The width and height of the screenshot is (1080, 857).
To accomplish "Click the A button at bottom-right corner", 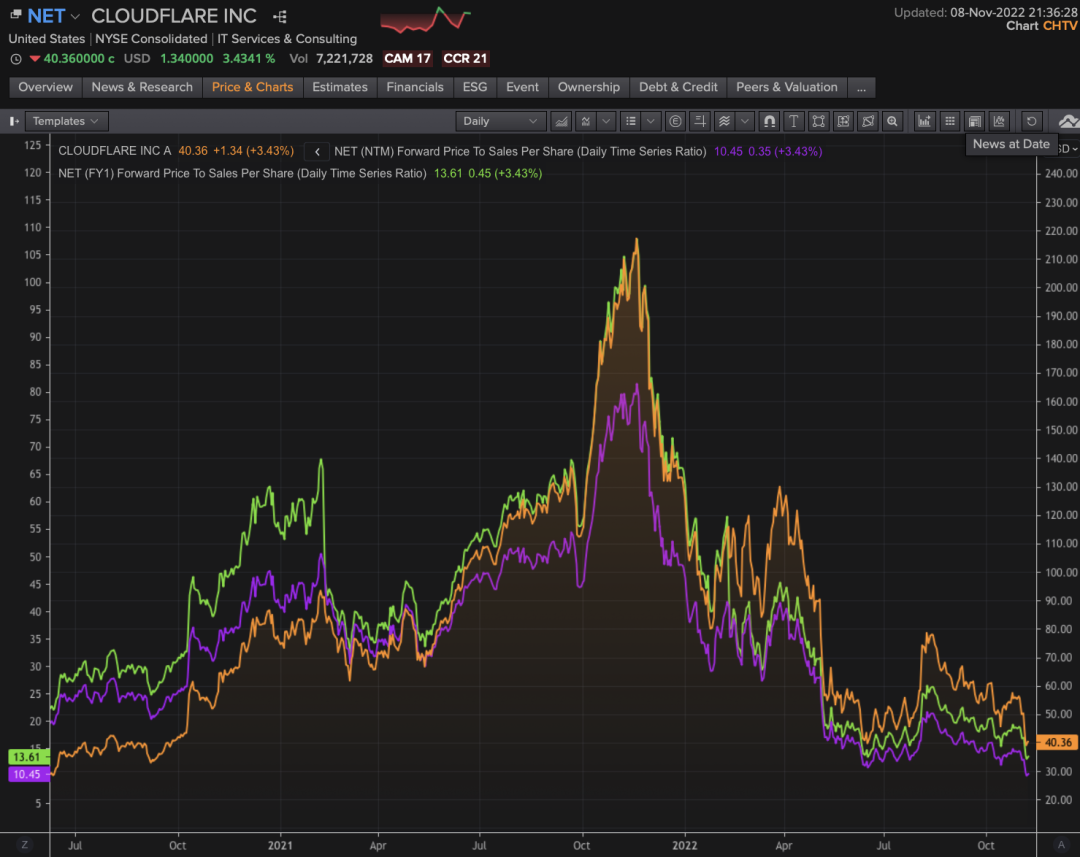I will [1061, 845].
